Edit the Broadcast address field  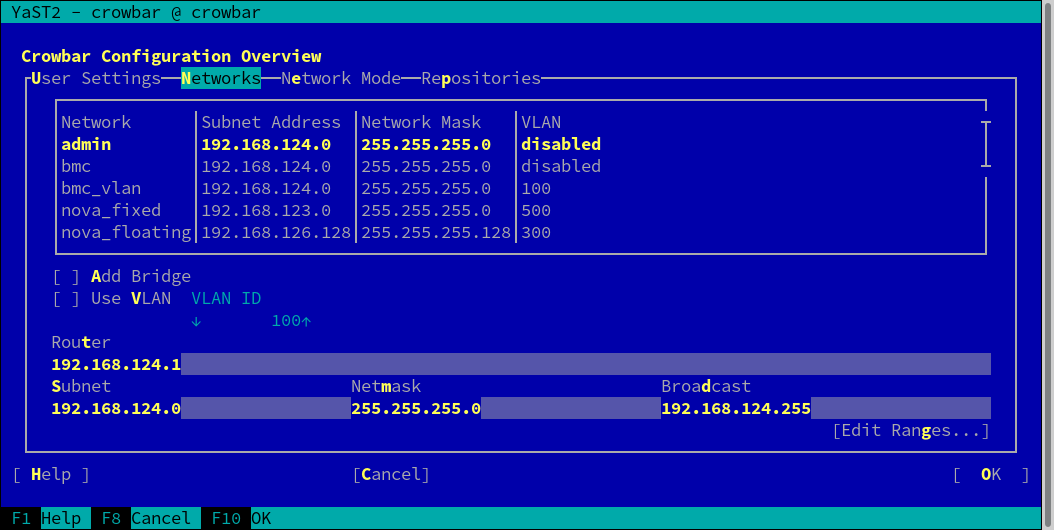click(x=825, y=408)
